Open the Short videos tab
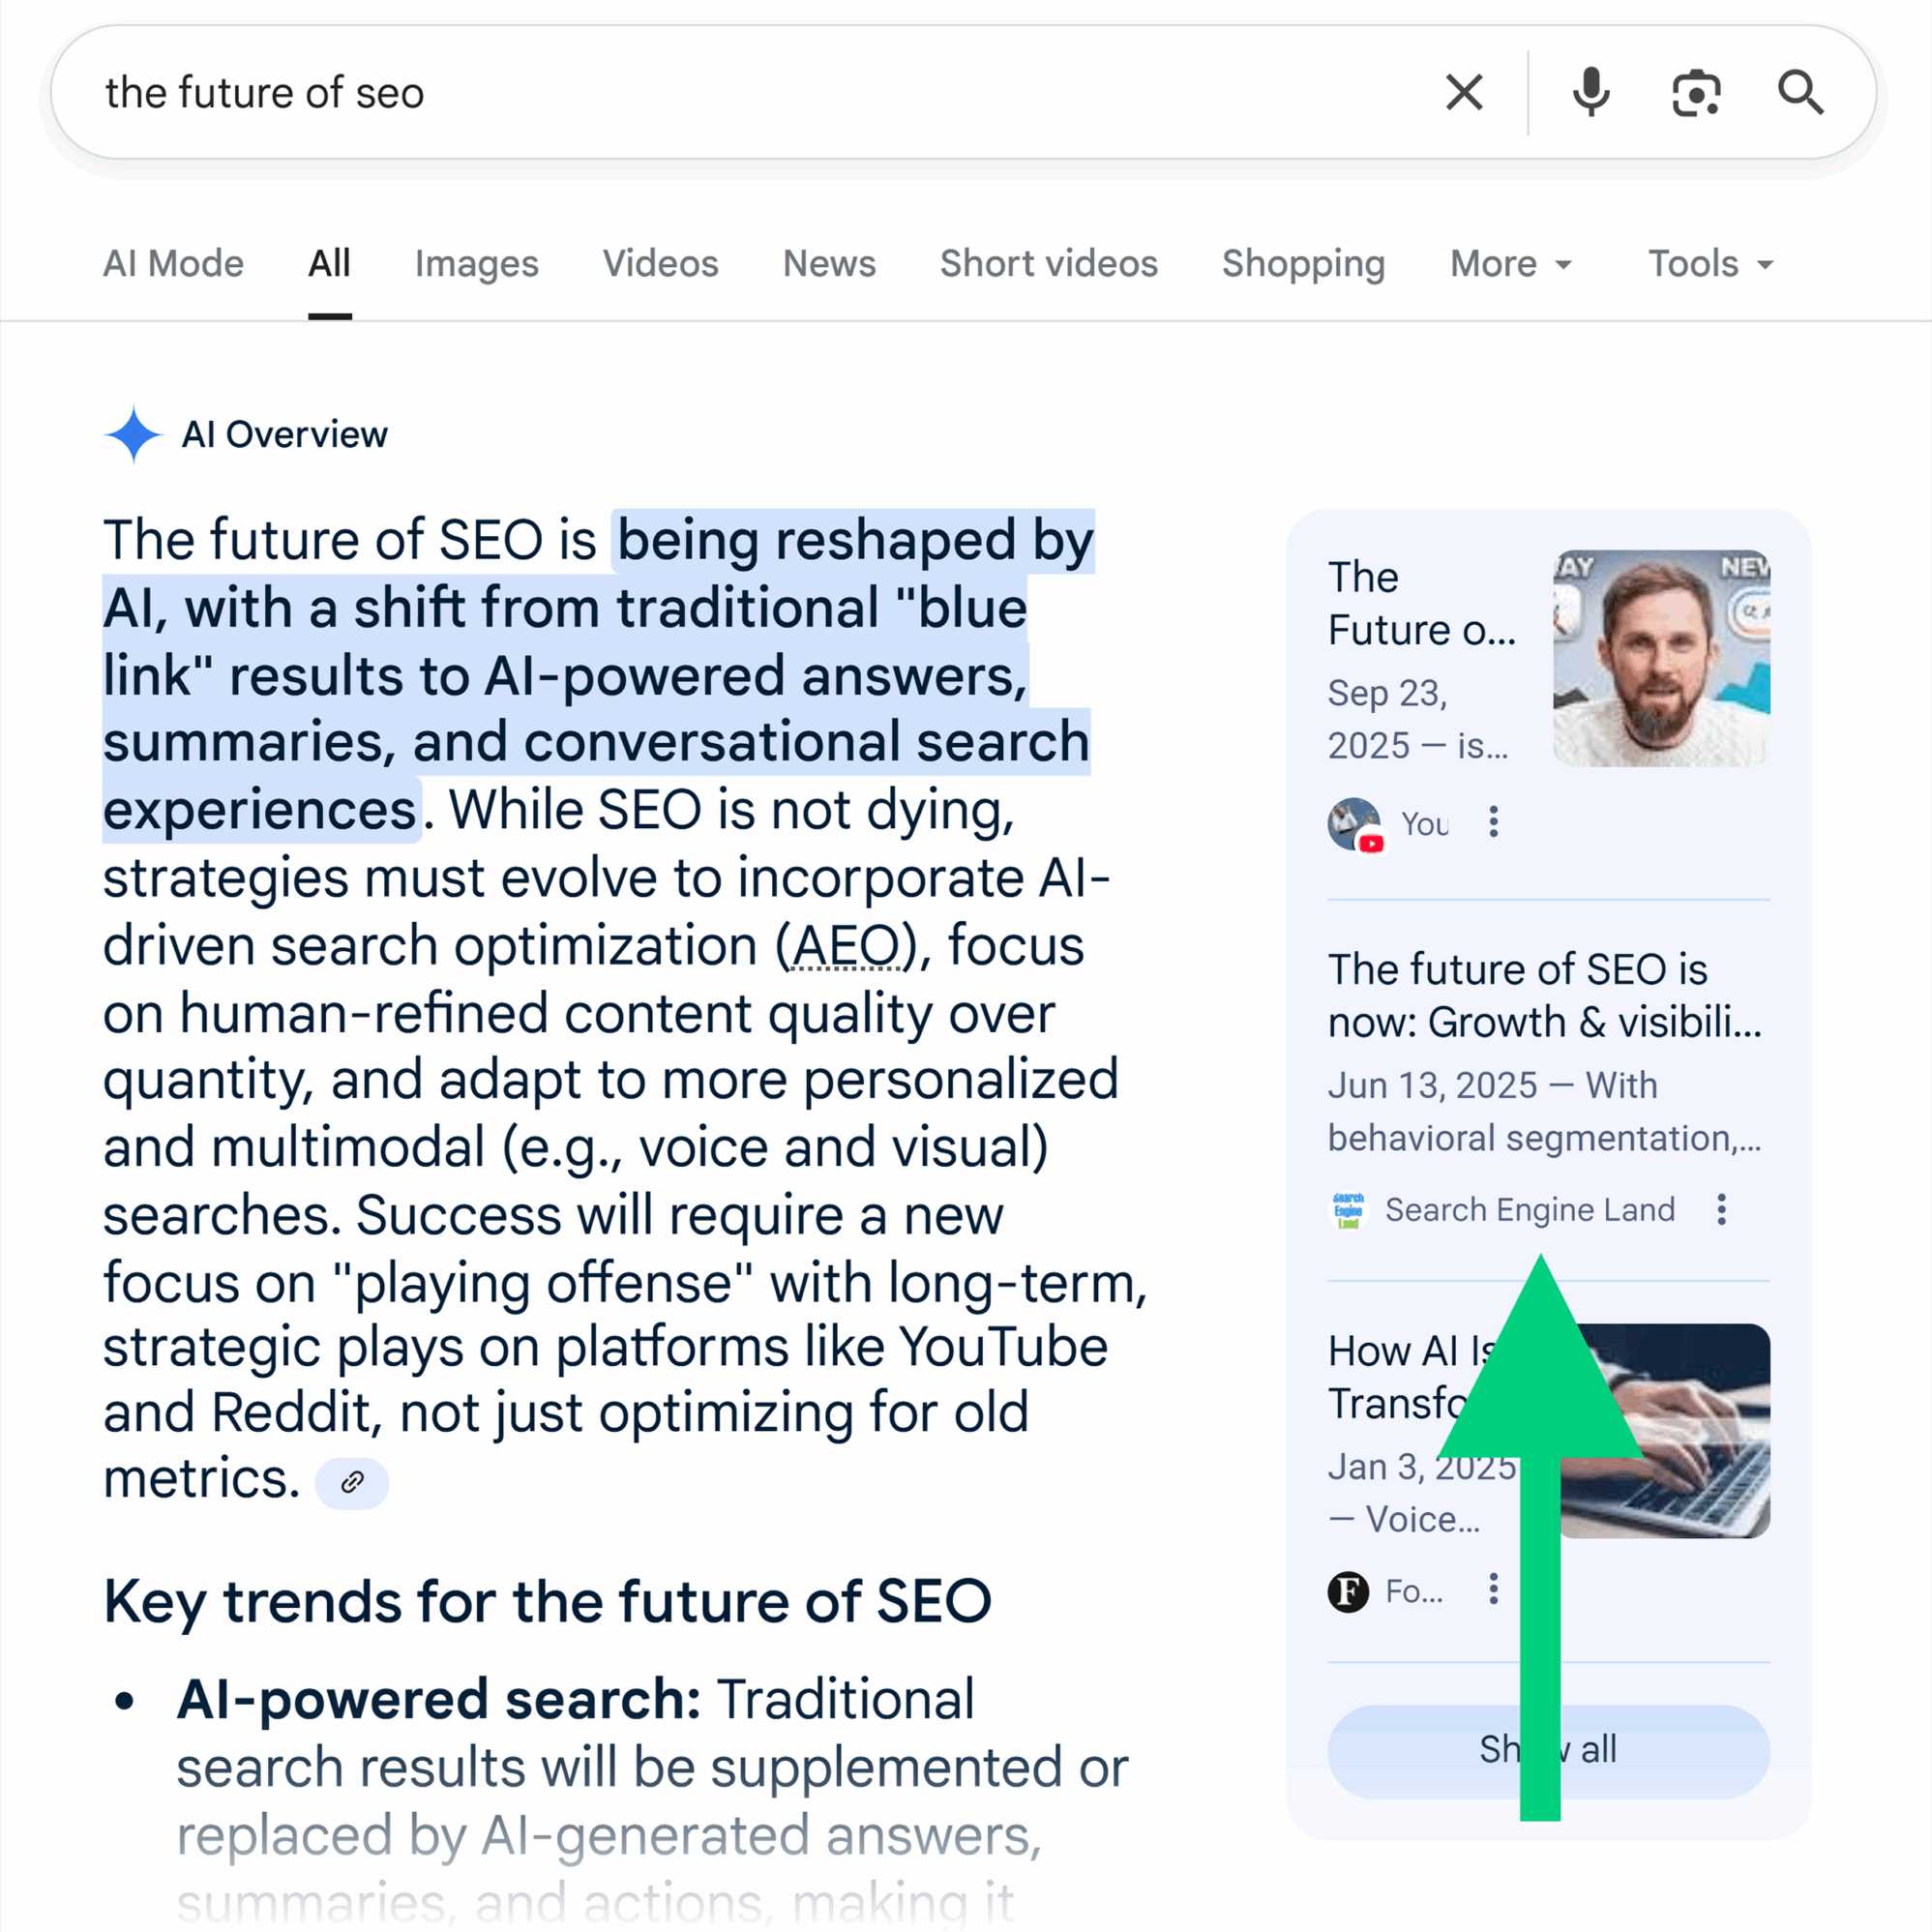This screenshot has width=1932, height=1932. click(1048, 264)
